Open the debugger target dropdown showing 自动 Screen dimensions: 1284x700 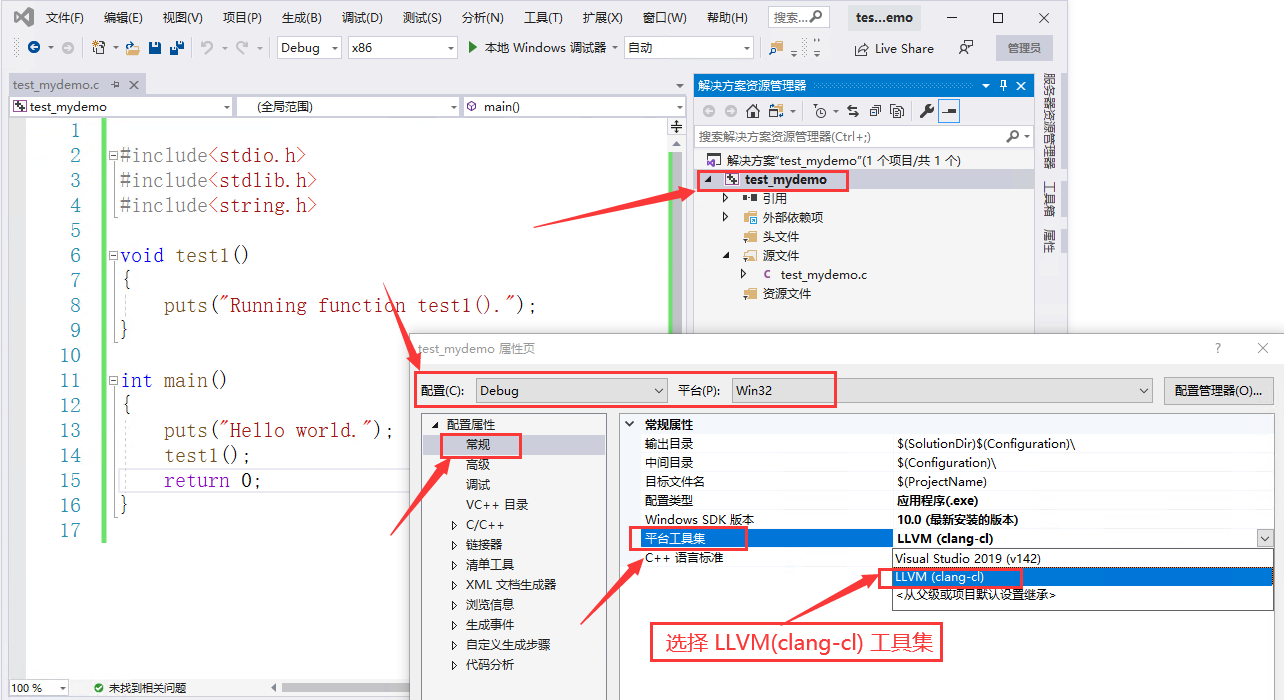coord(688,47)
